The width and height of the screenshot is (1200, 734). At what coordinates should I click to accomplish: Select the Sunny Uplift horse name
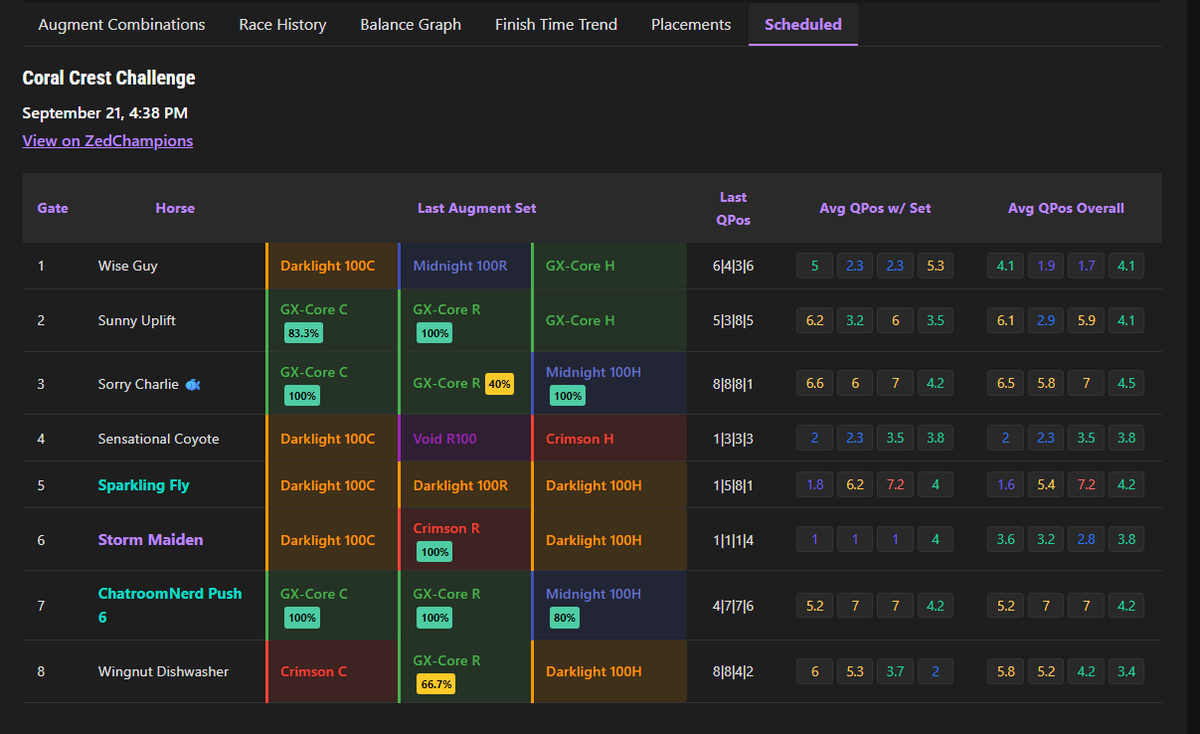coord(137,320)
